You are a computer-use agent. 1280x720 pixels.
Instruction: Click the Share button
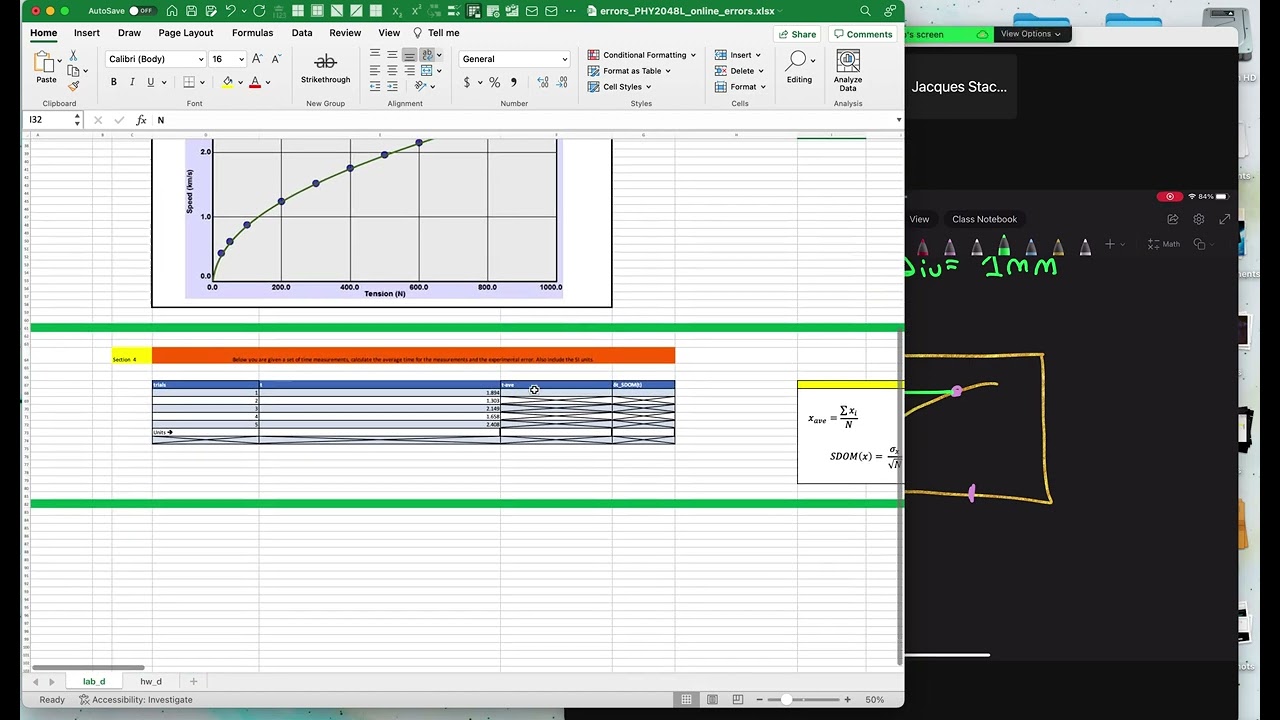pos(797,34)
